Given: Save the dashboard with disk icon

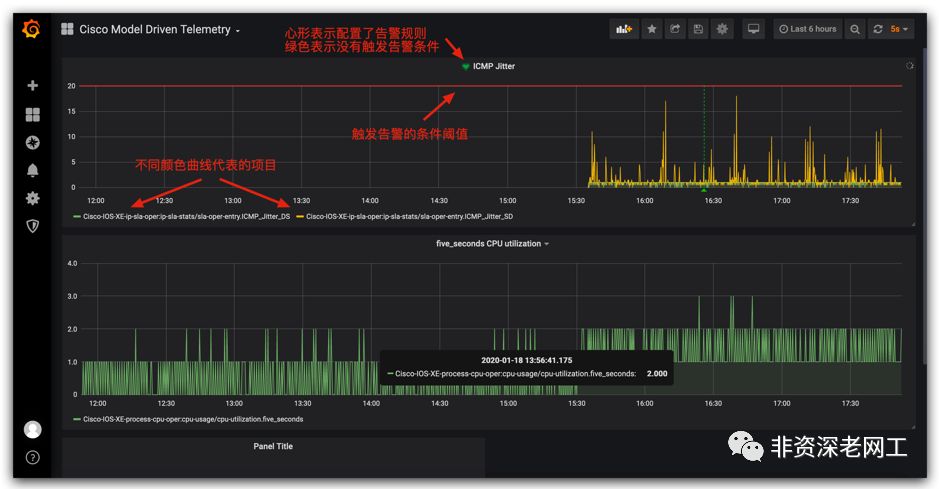Looking at the screenshot, I should click(x=698, y=29).
